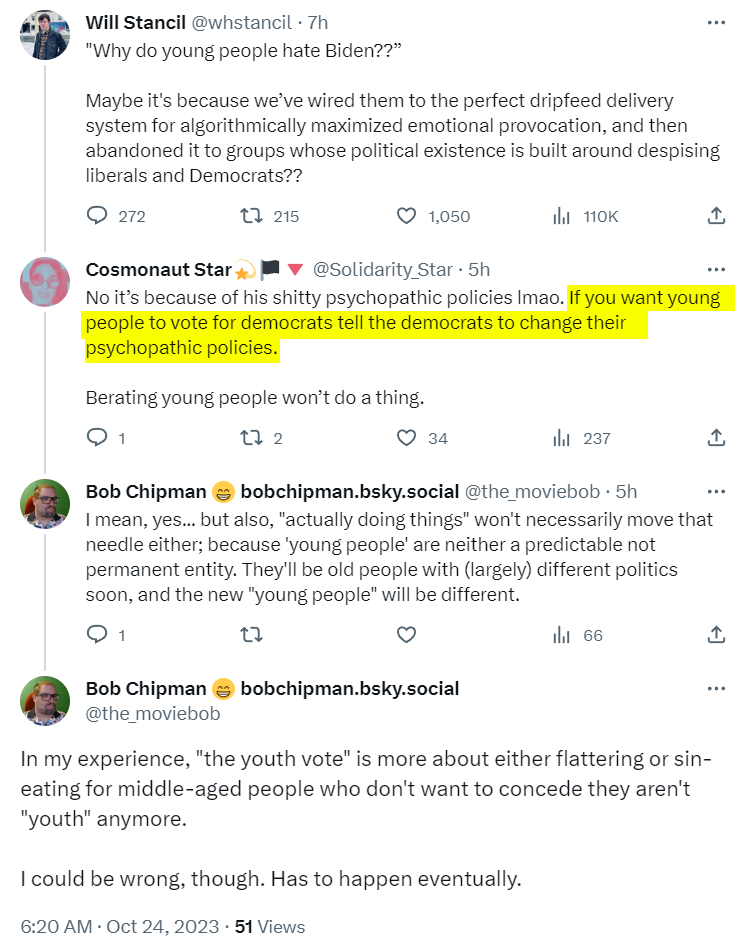Open Cosmonaut Star's profile picture

click(x=45, y=281)
